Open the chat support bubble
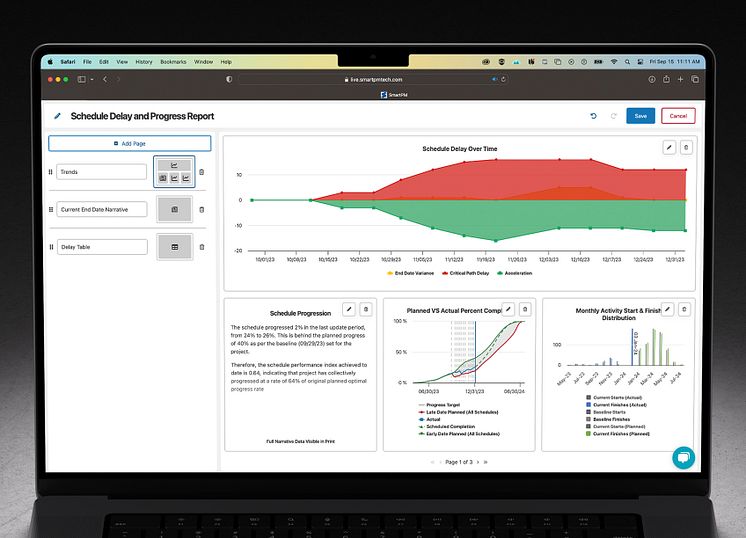 (x=684, y=458)
